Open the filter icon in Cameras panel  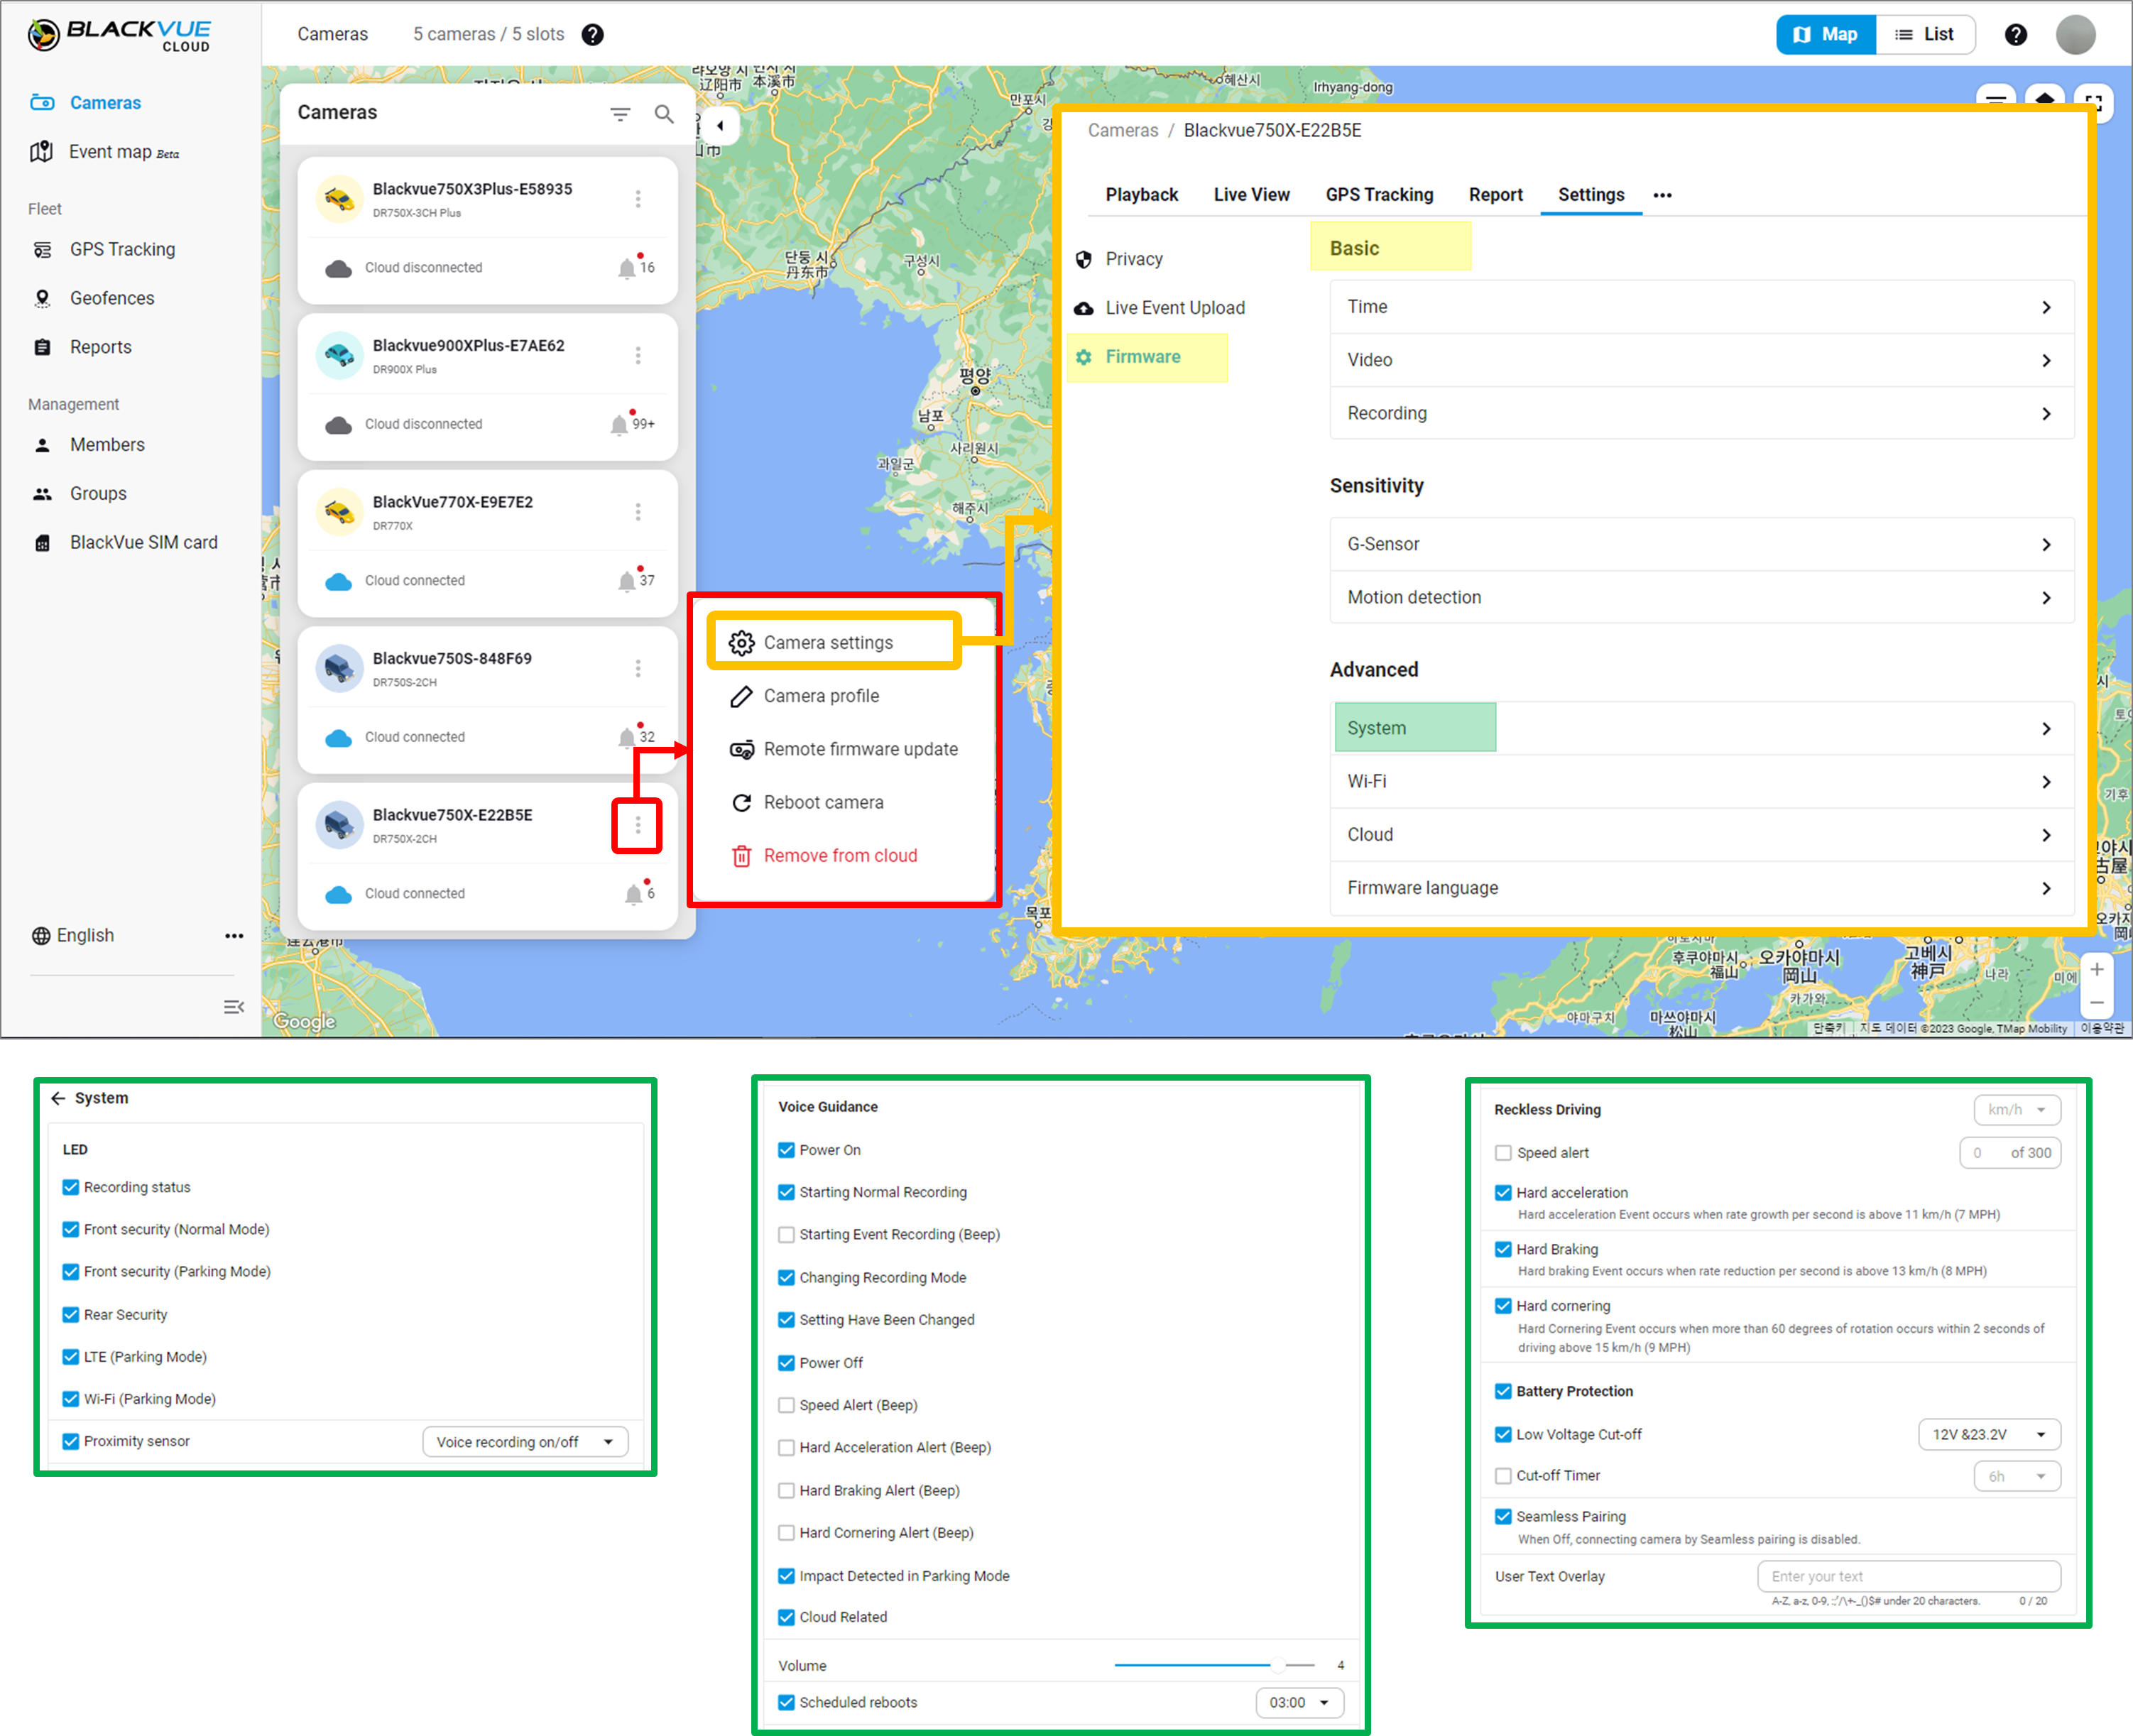click(x=620, y=114)
